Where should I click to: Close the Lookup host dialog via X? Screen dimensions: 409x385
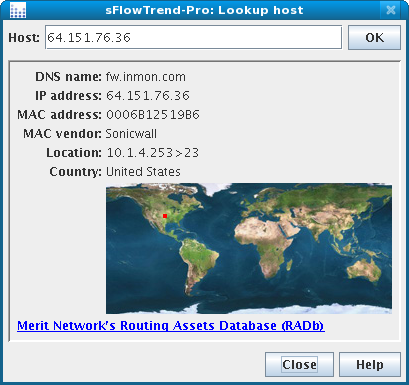click(391, 10)
